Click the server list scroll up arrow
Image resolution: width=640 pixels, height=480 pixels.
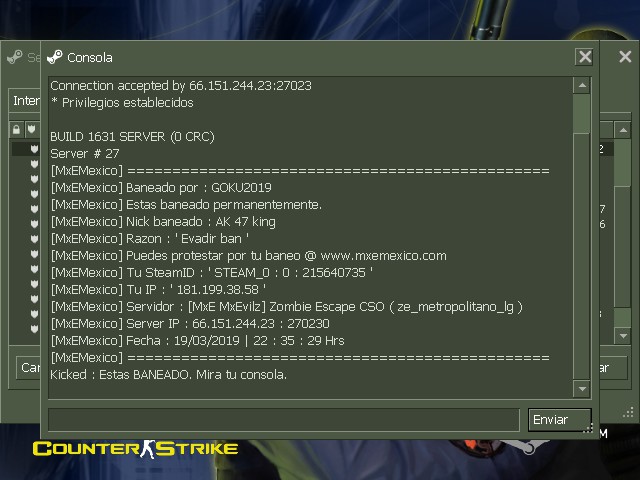(623, 130)
